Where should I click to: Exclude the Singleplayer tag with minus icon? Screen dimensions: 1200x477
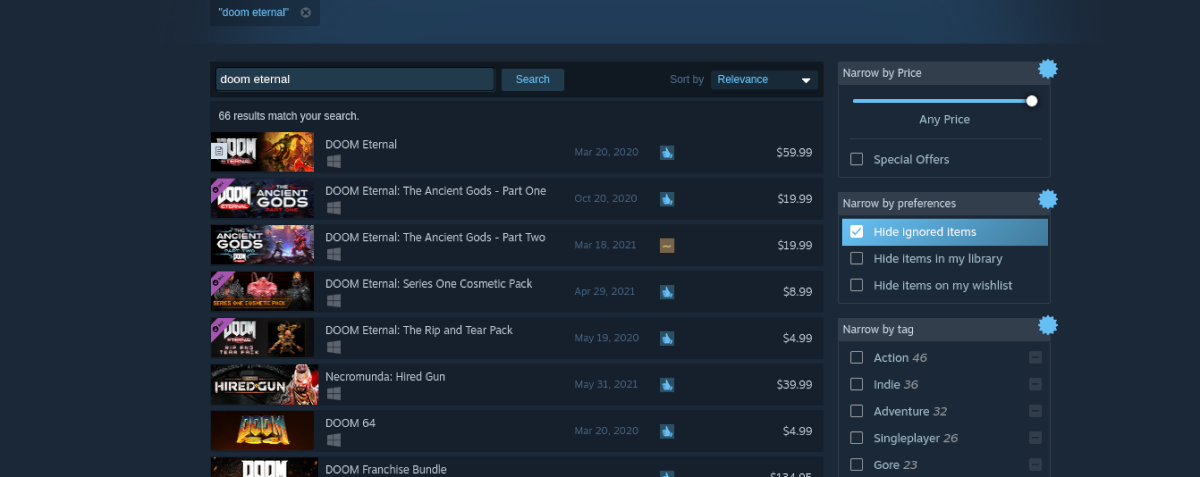click(1035, 438)
